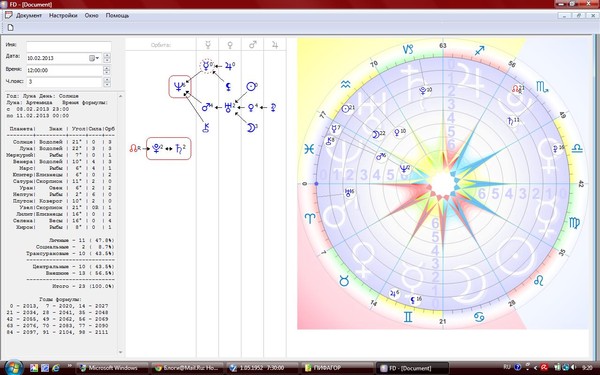The width and height of the screenshot is (600, 375).
Task: Decrease the time using the down spinner
Action: point(107,72)
